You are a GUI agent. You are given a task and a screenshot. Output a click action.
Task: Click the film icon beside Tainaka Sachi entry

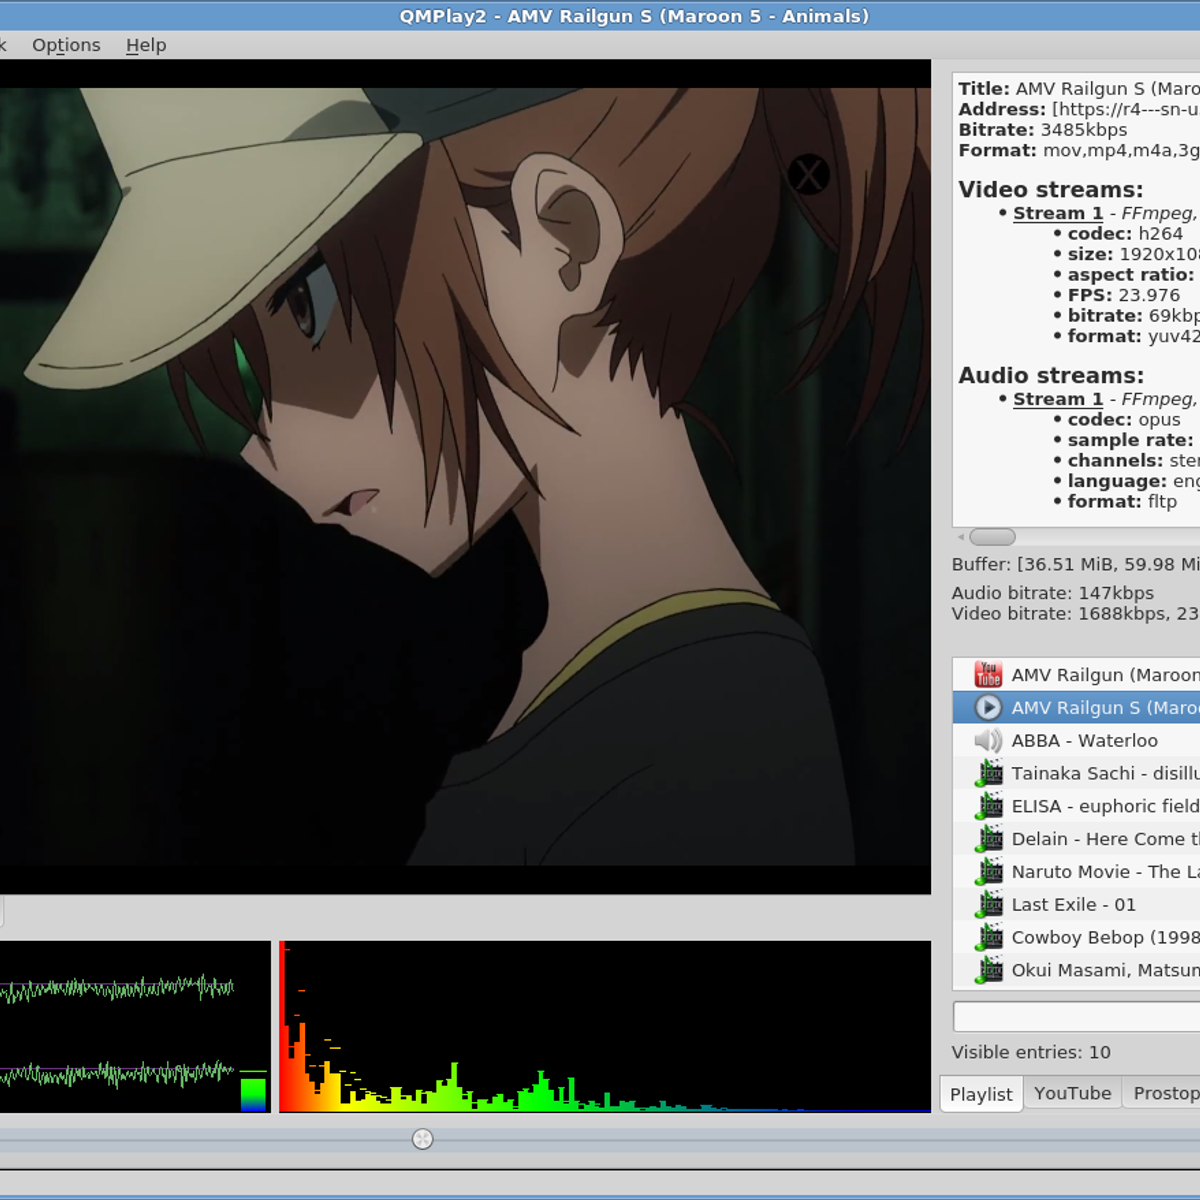click(x=989, y=773)
